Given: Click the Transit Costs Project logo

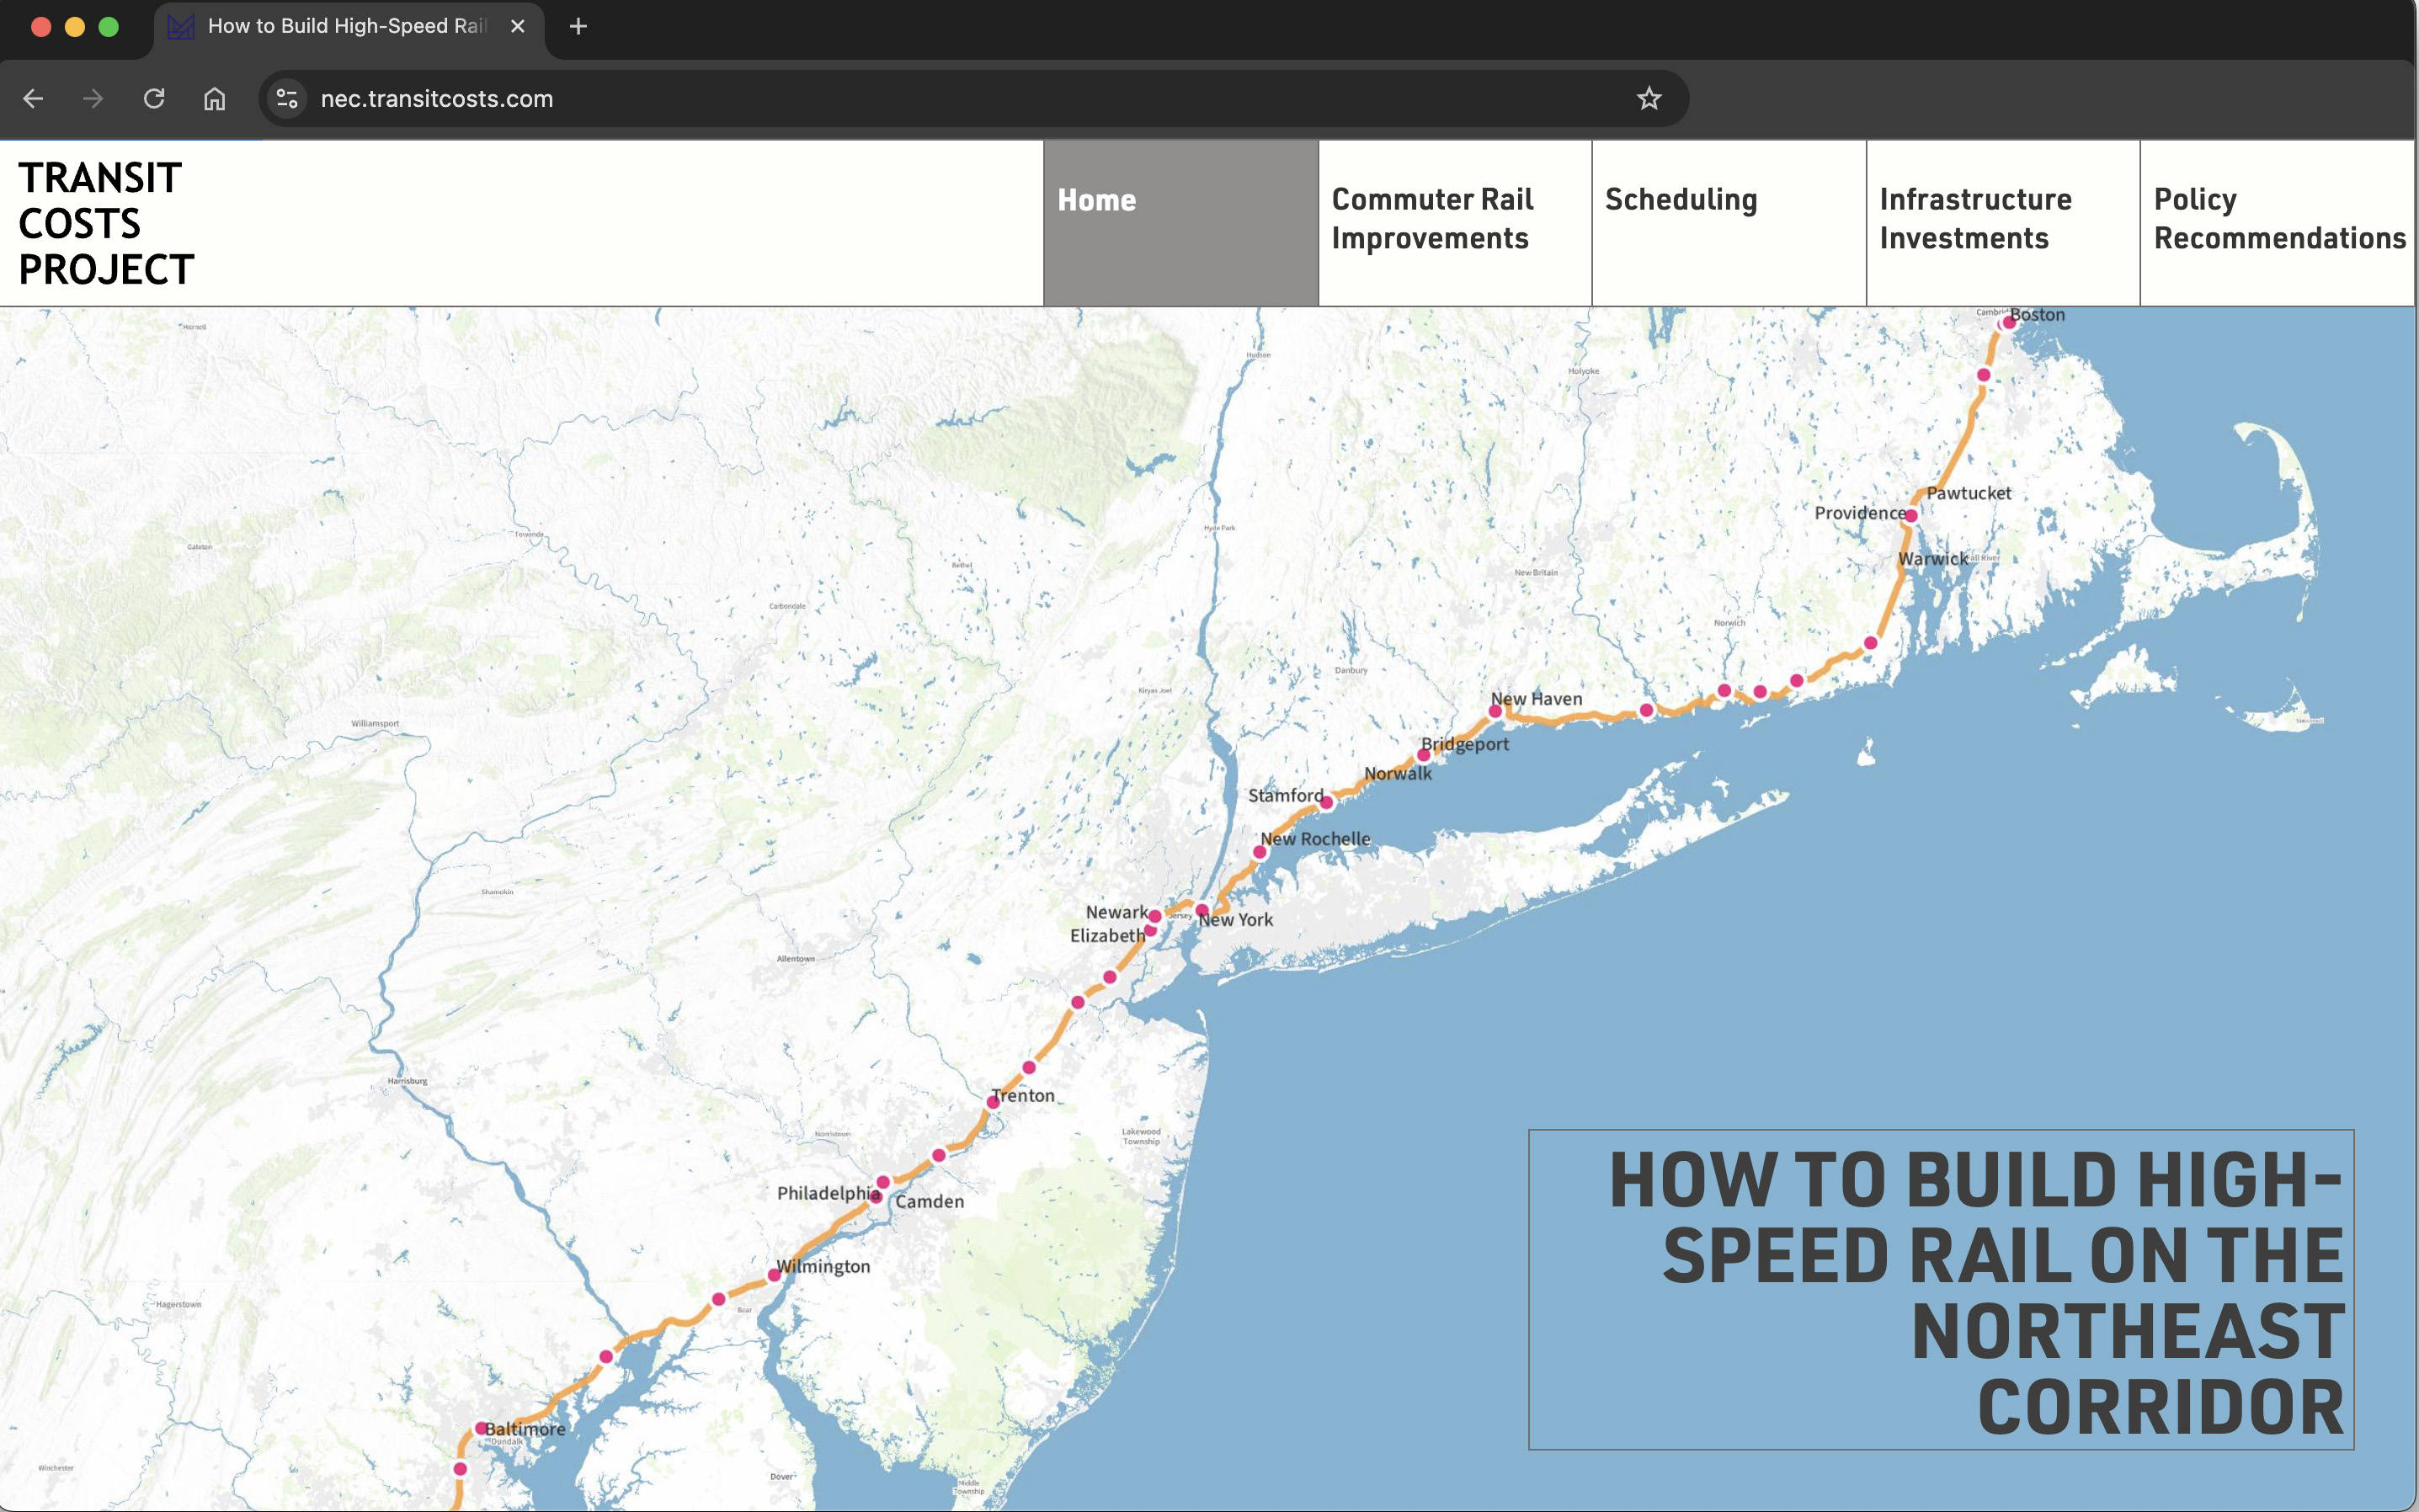Looking at the screenshot, I should 106,224.
